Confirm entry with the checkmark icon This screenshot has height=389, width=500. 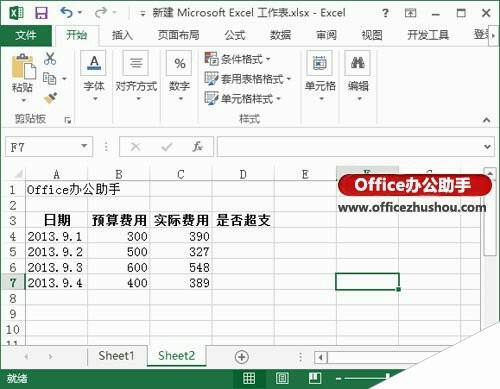[x=167, y=147]
